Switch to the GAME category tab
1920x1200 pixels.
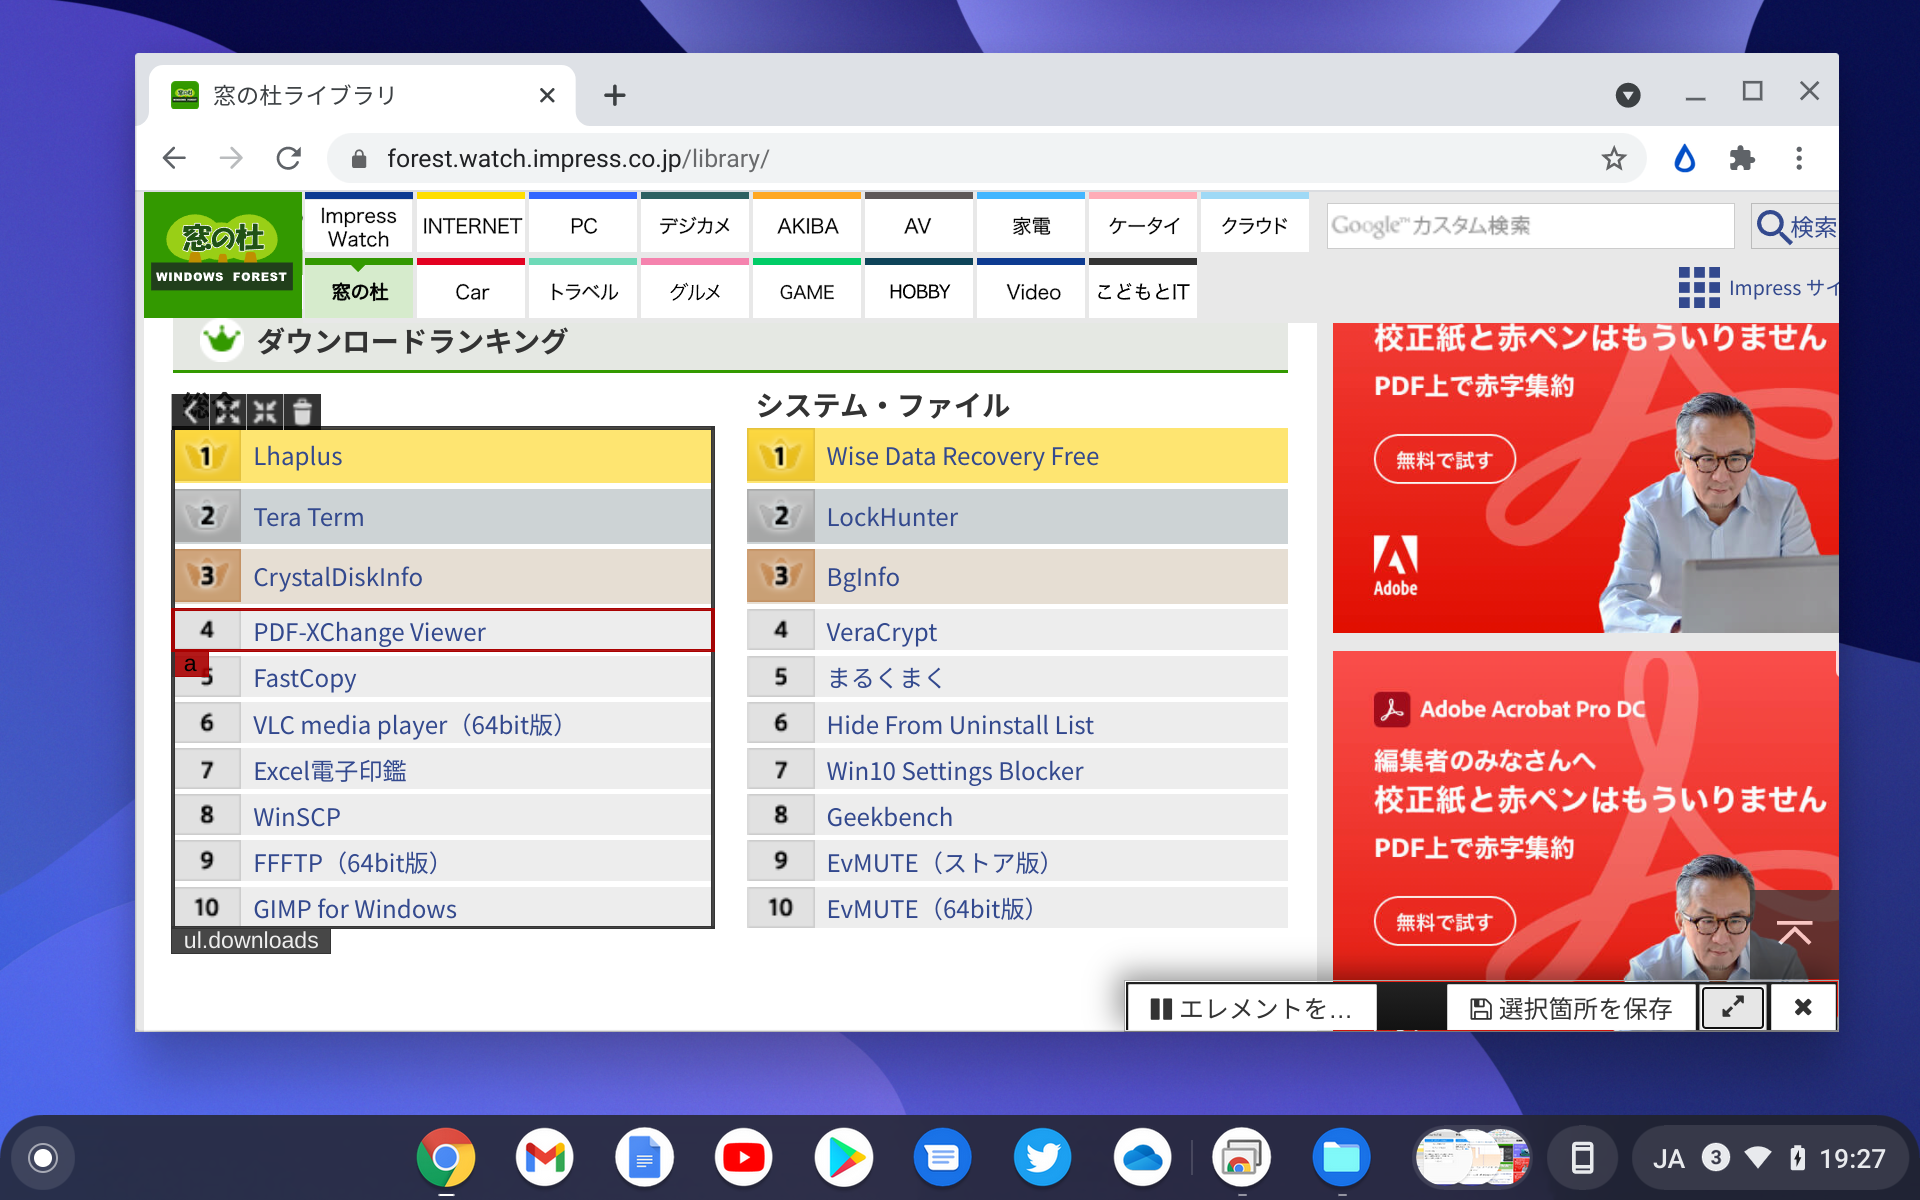[x=806, y=291]
